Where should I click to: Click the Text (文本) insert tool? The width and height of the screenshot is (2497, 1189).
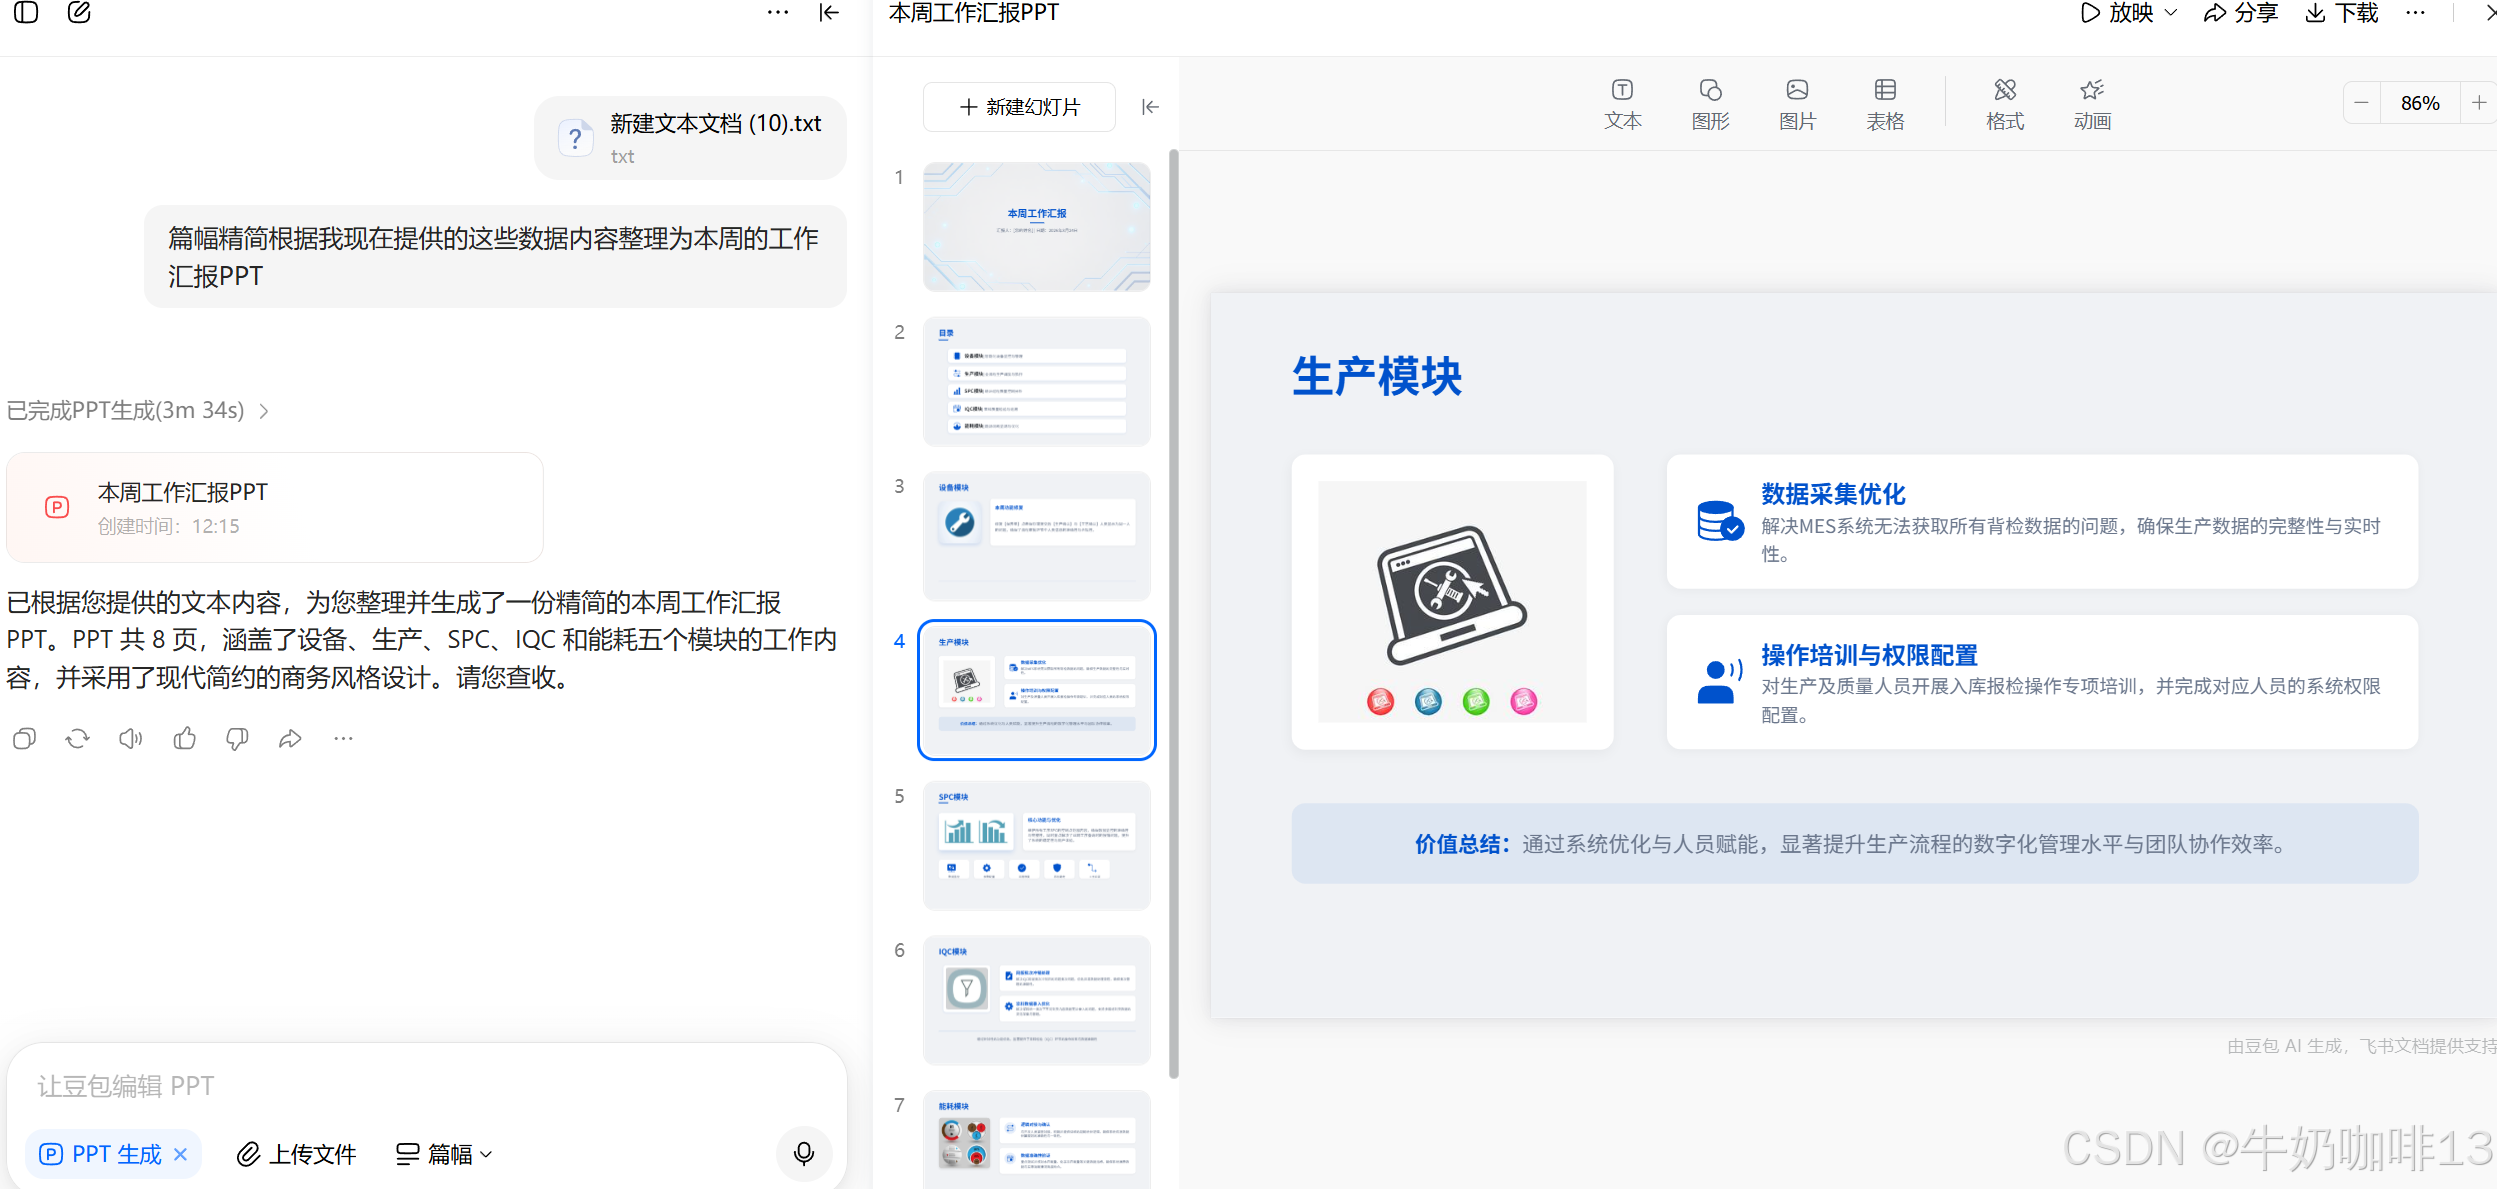click(1622, 104)
